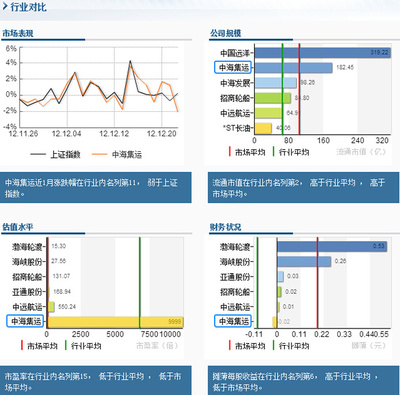Click the 海峡股份 value 27.55
Viewport: 400px width, 395px height.
(58, 261)
